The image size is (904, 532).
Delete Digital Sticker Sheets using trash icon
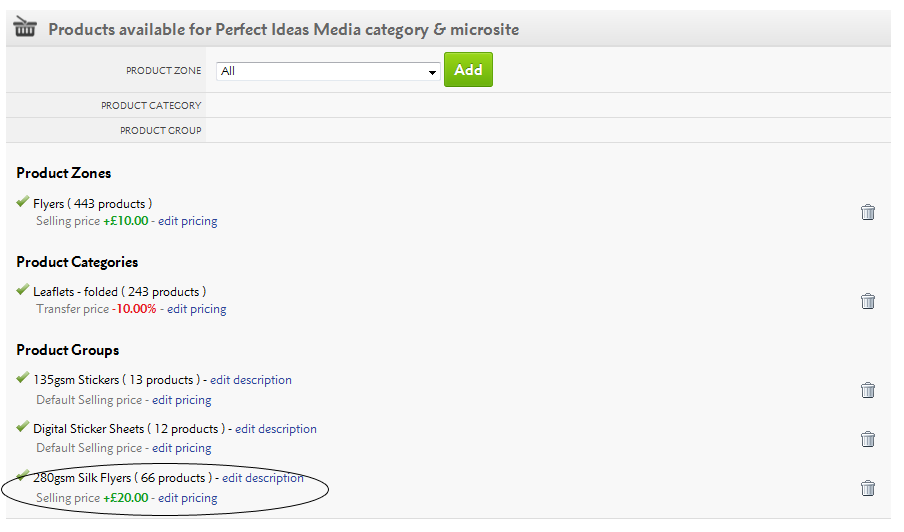click(x=868, y=439)
